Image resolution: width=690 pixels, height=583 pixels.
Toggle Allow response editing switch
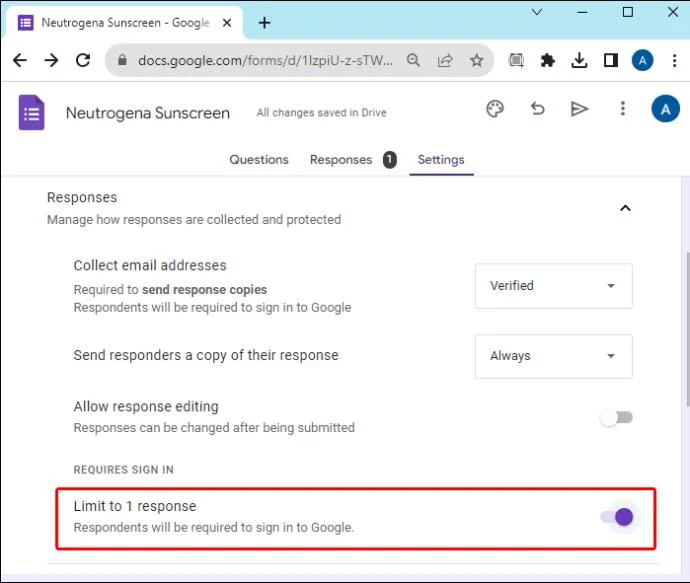click(x=616, y=417)
